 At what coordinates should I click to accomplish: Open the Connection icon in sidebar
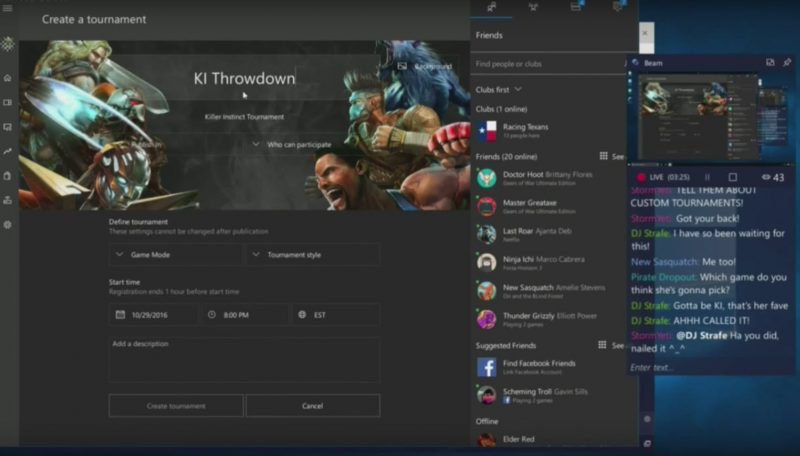tap(7, 200)
